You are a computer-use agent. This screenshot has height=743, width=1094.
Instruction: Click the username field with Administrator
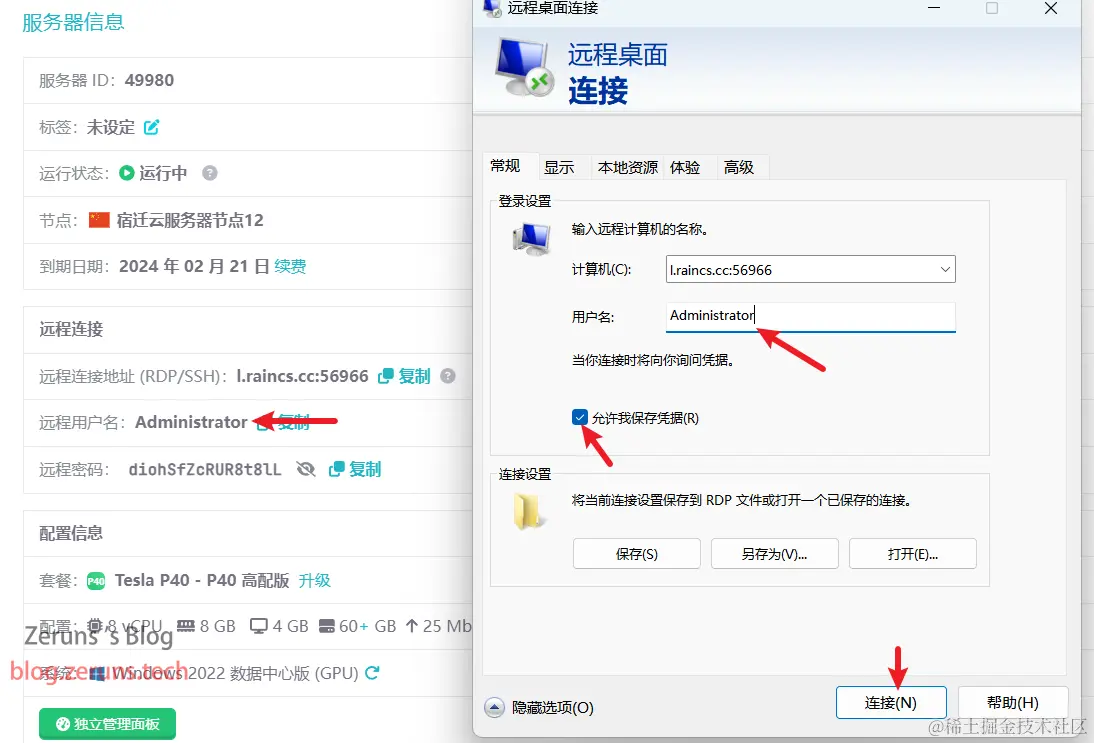810,316
